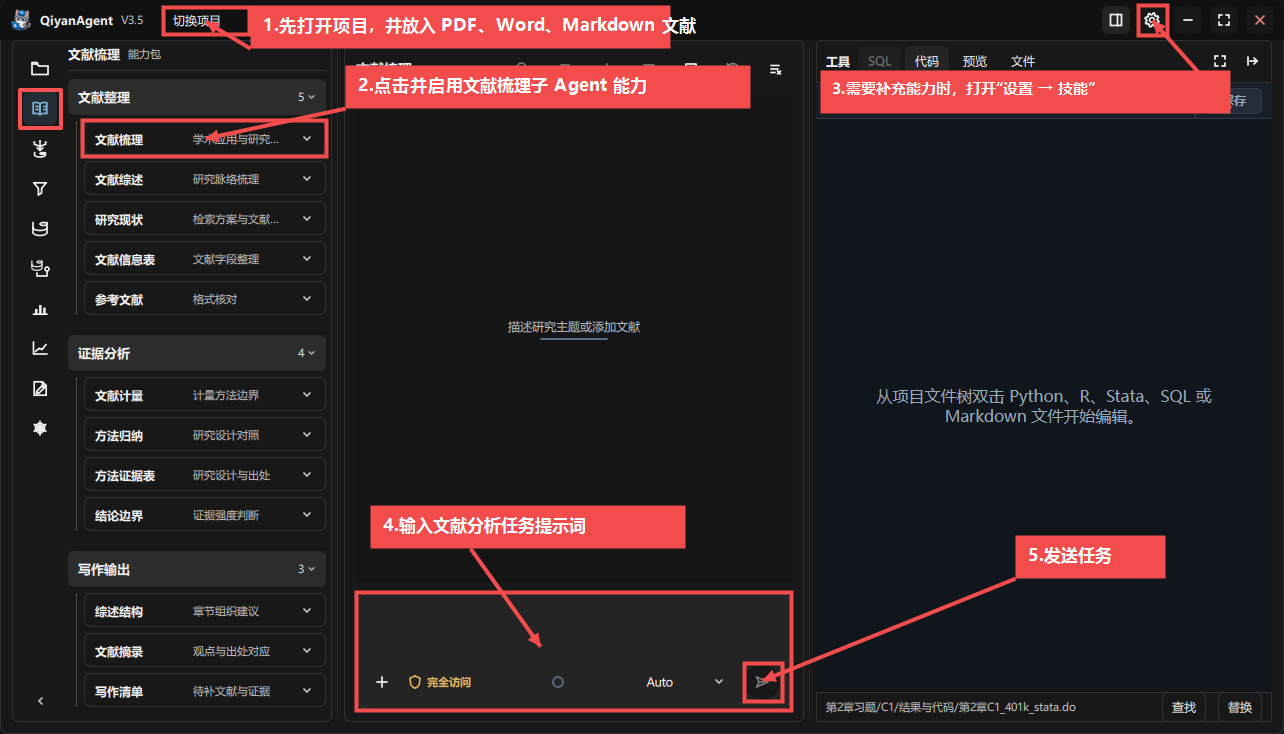Select the 方法证据表 capability

204,475
